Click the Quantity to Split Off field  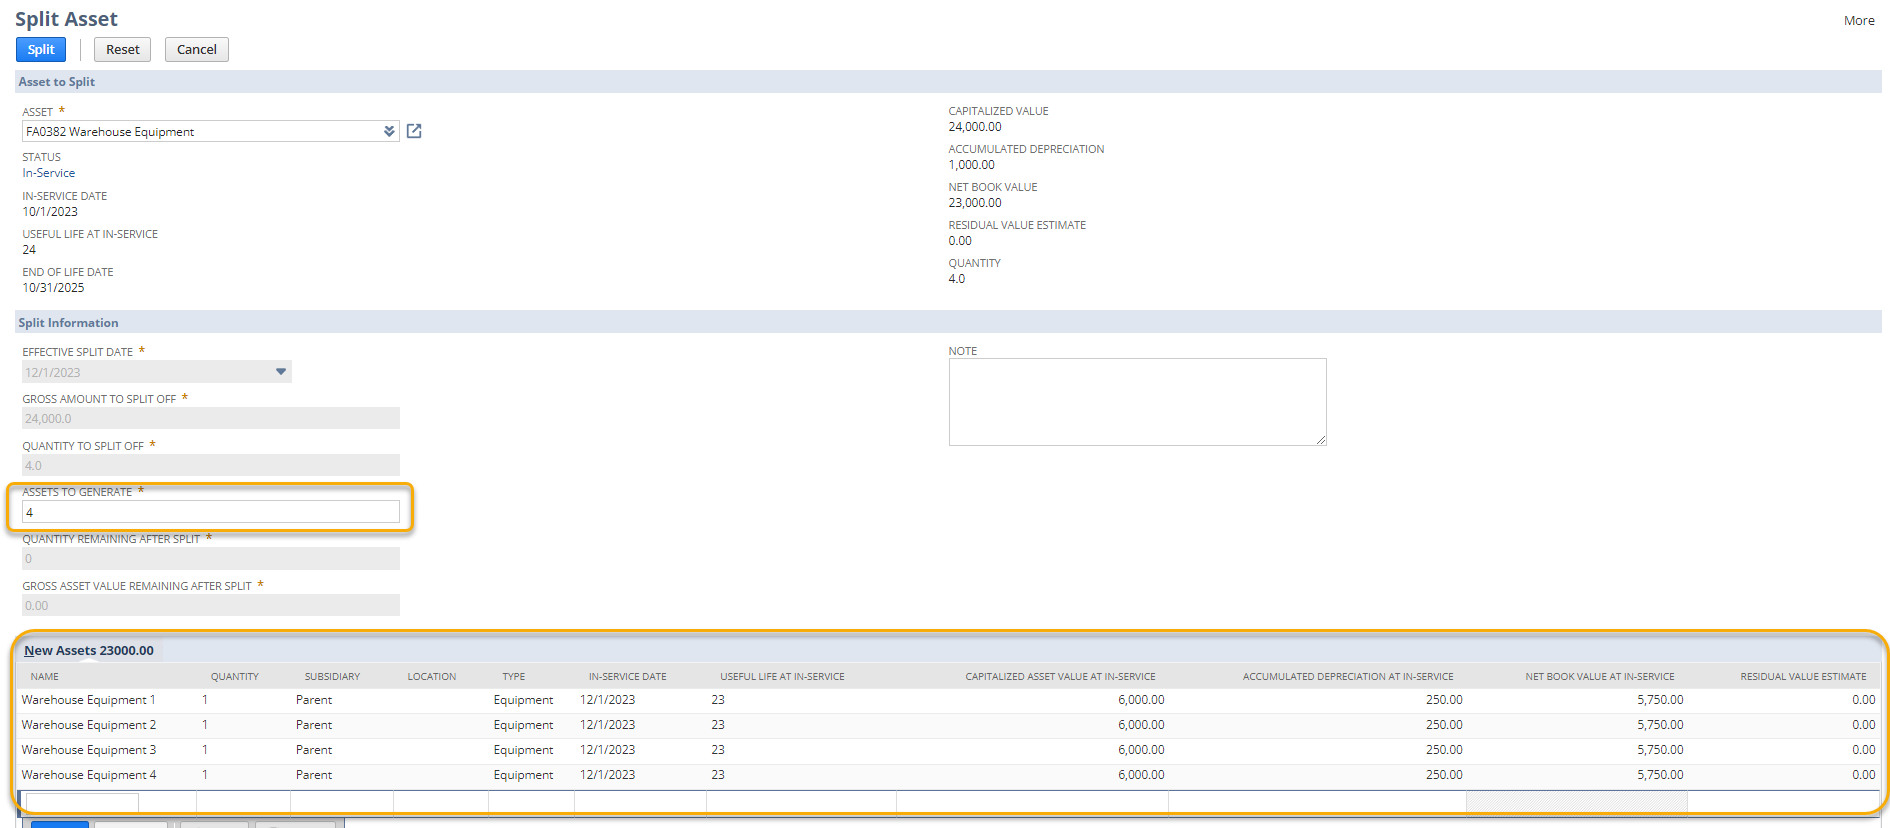tap(210, 465)
